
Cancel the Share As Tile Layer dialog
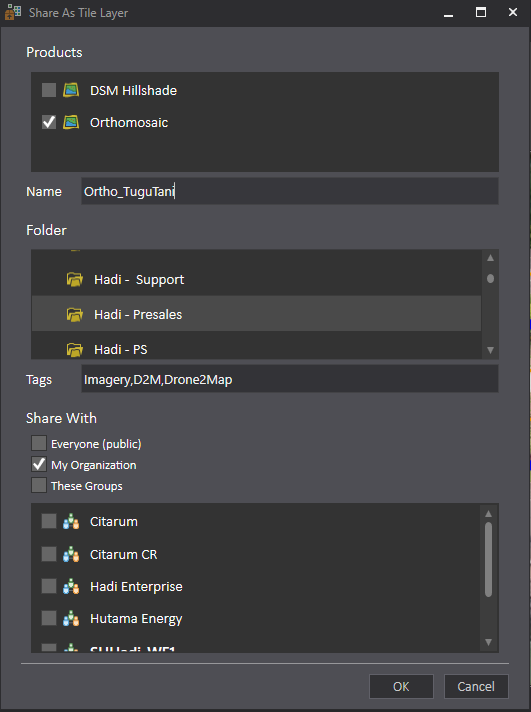pyautogui.click(x=476, y=686)
